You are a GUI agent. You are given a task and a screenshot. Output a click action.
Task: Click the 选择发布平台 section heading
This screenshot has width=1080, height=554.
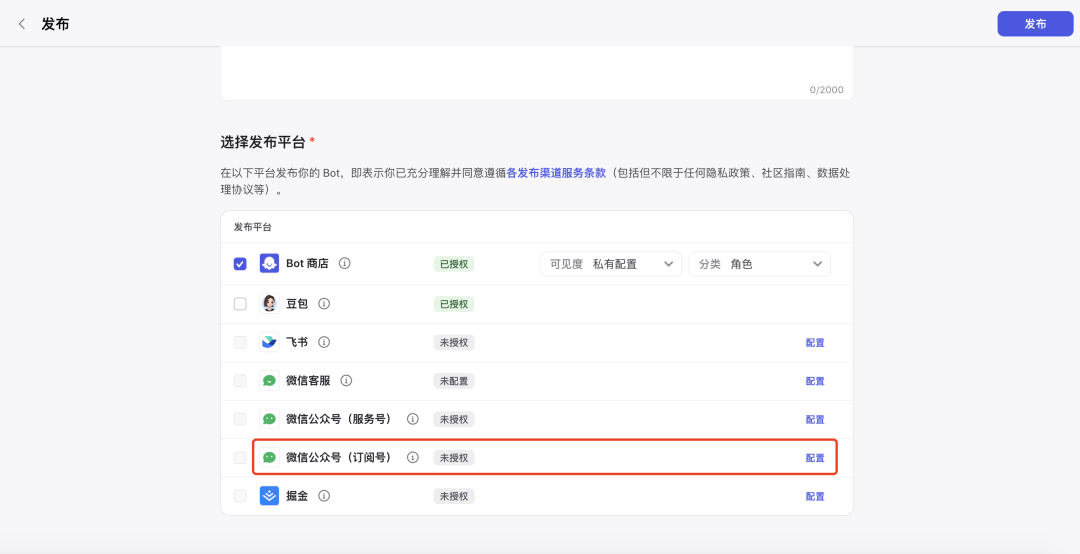(262, 142)
